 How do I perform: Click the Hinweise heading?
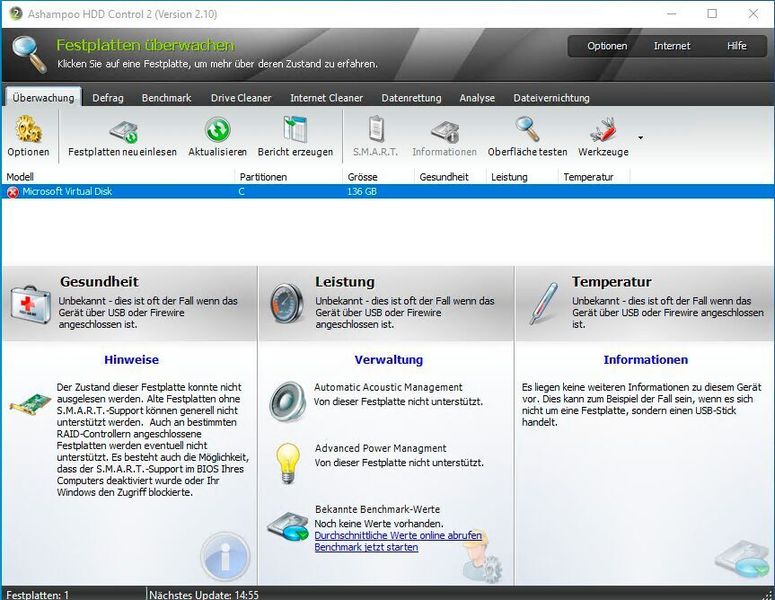pos(131,360)
